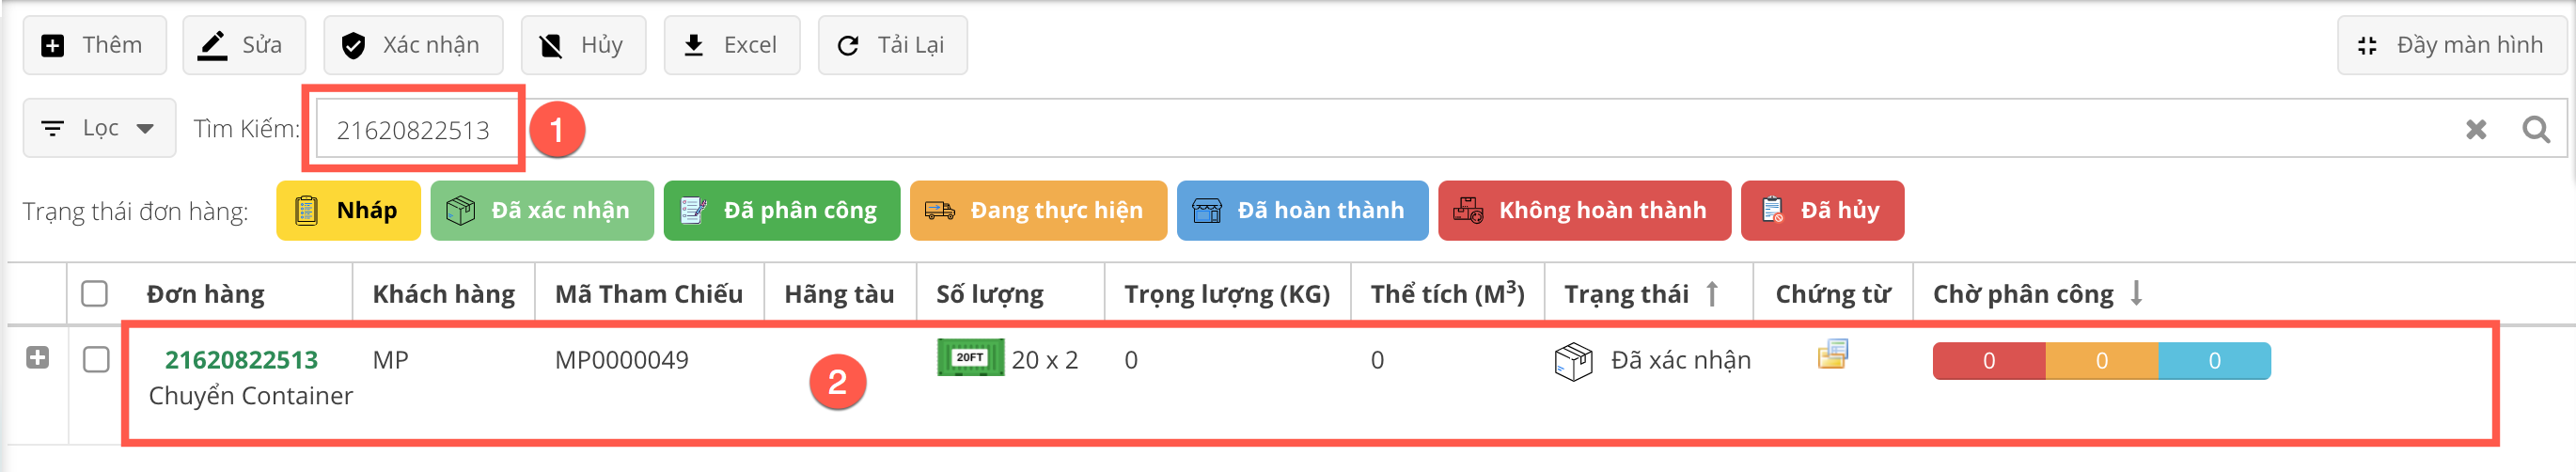Screen dimensions: 2576x472
Task: Tick the select-all checkbox in header
Action: click(95, 294)
